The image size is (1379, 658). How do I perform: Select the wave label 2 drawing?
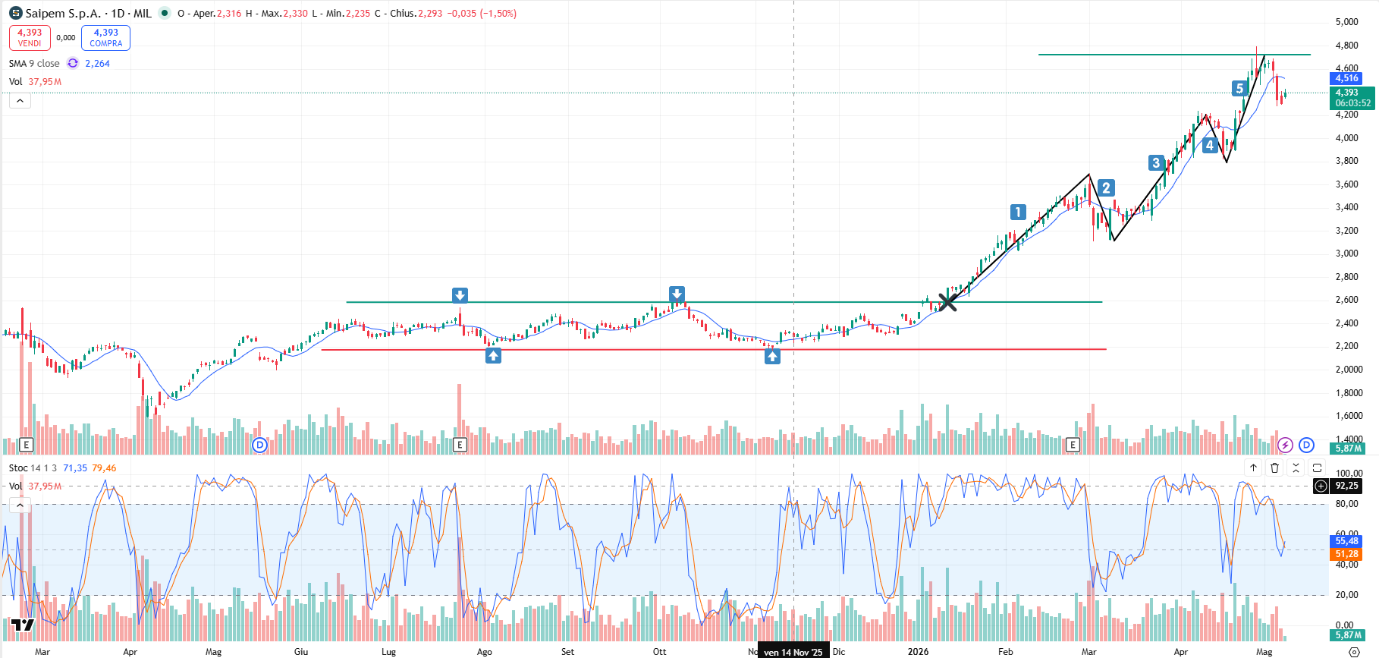pos(1106,187)
